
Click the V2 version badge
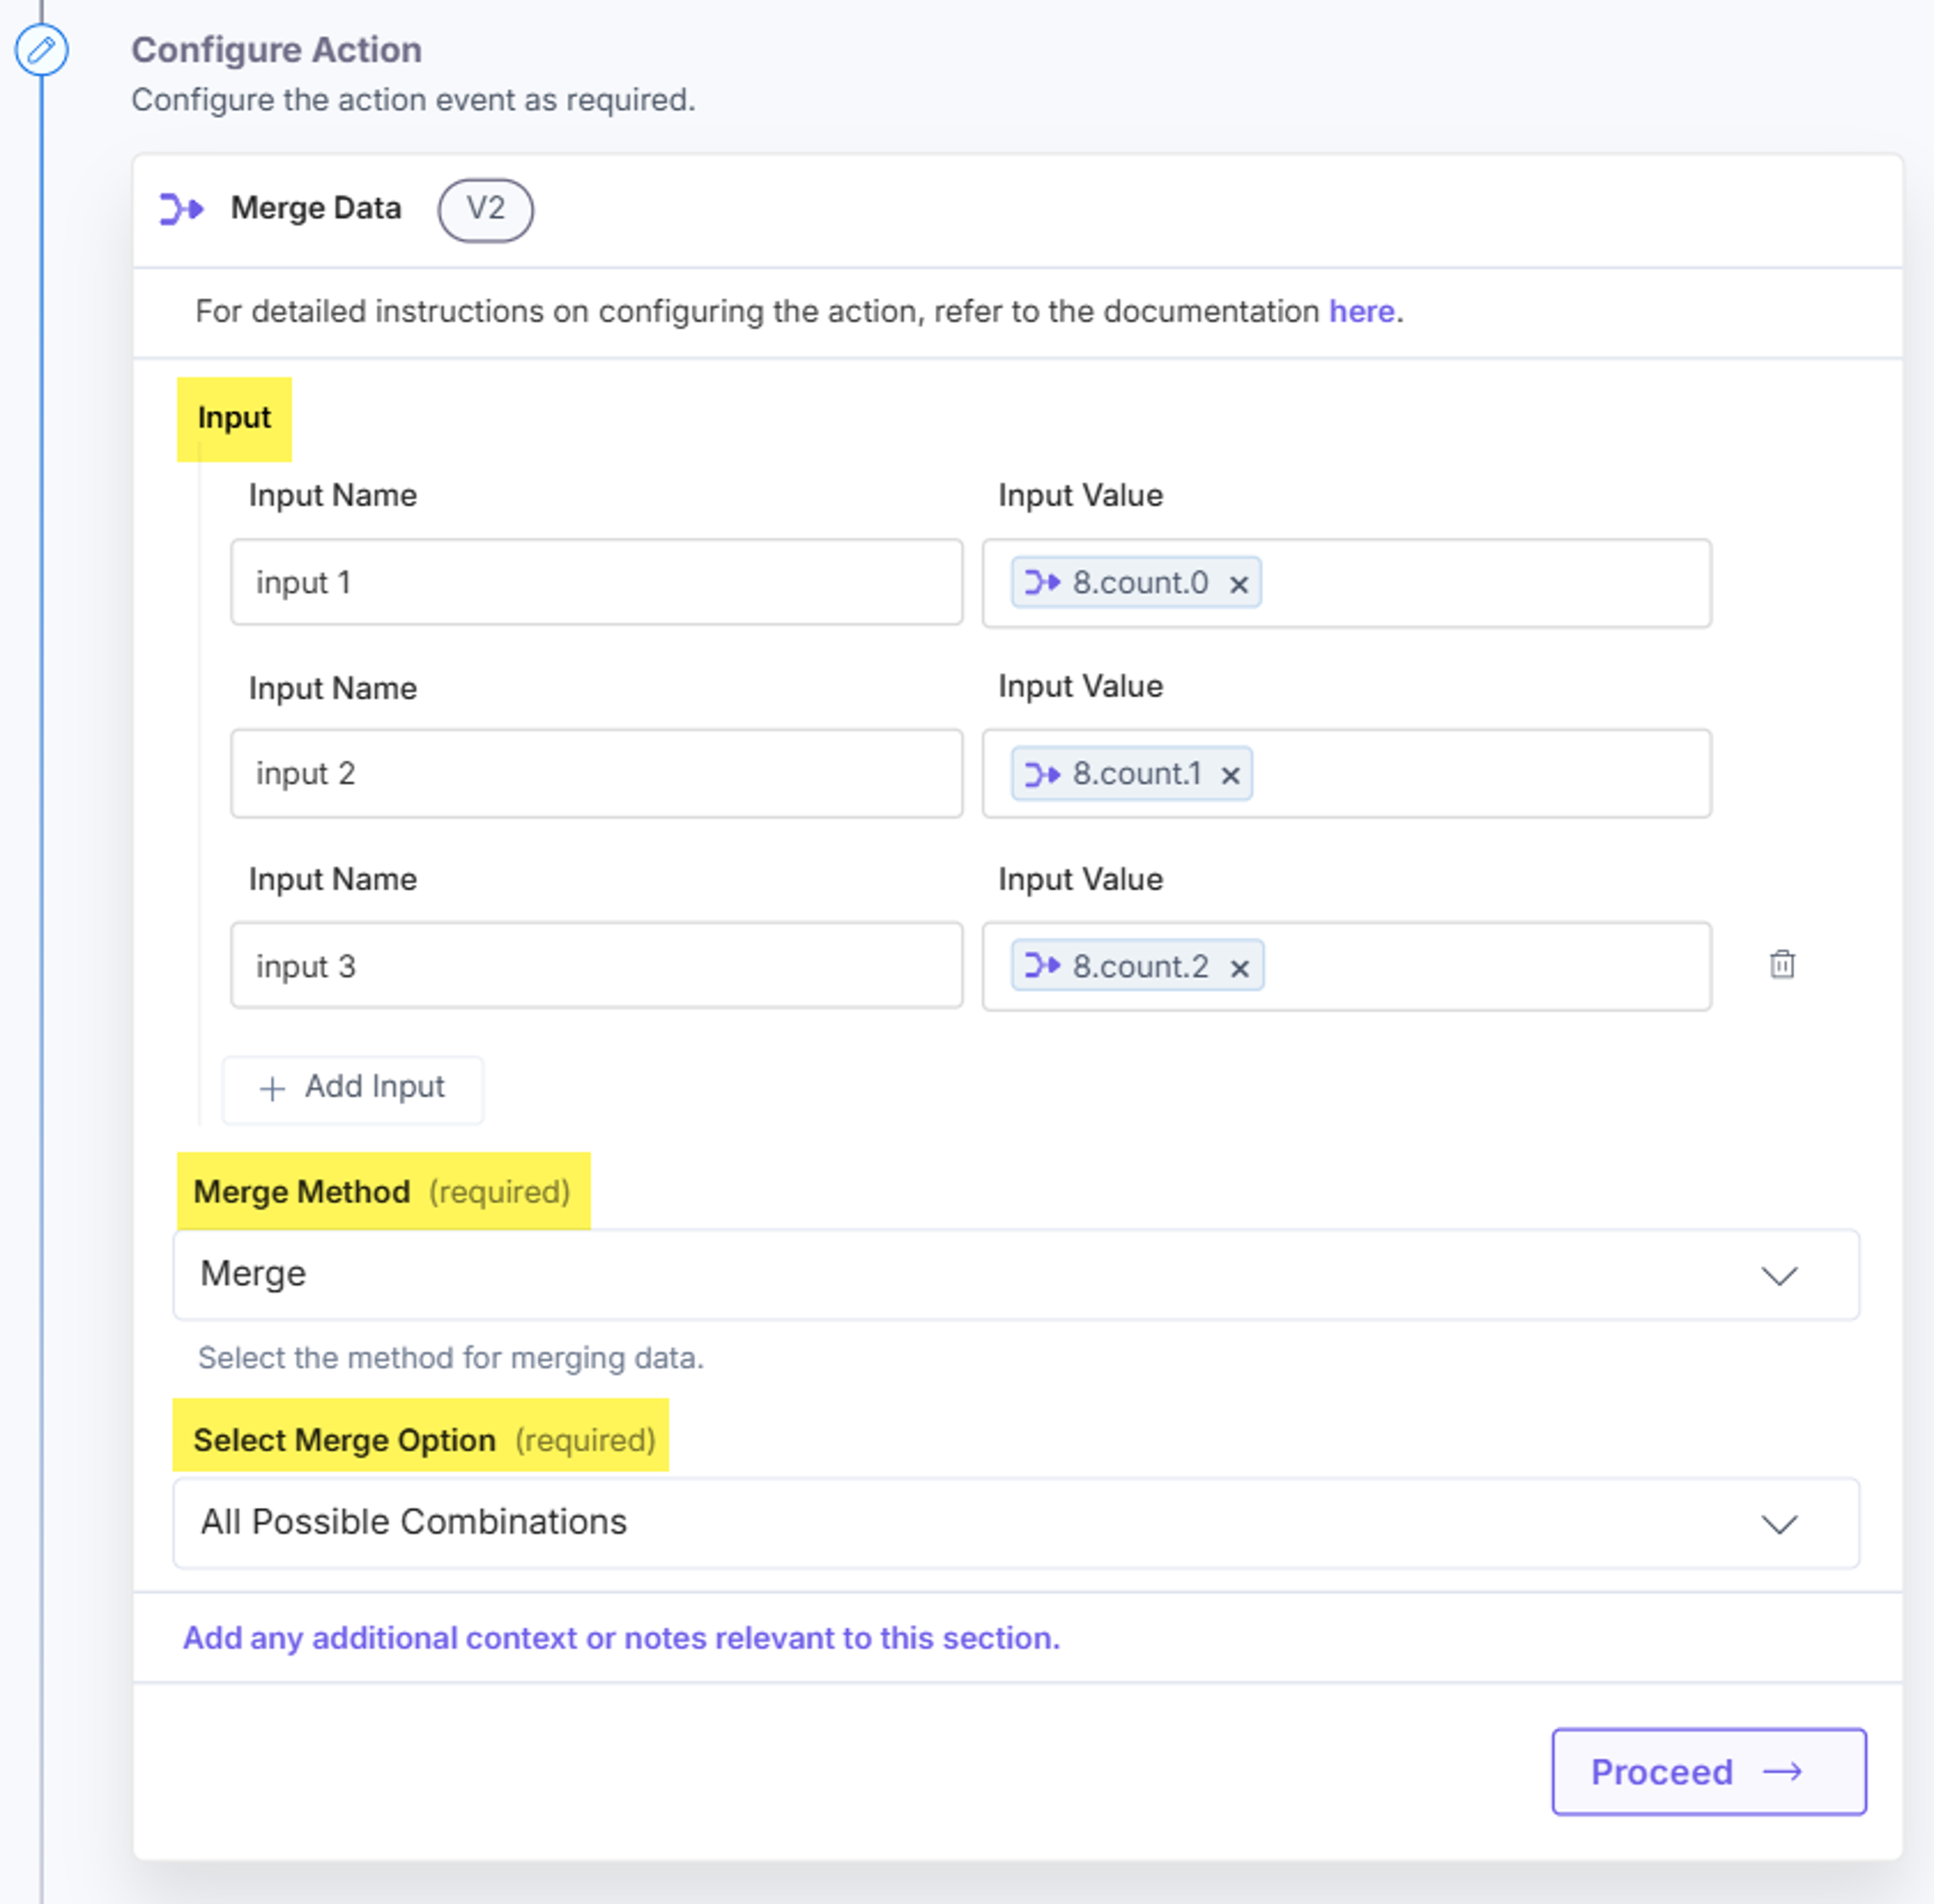point(485,210)
